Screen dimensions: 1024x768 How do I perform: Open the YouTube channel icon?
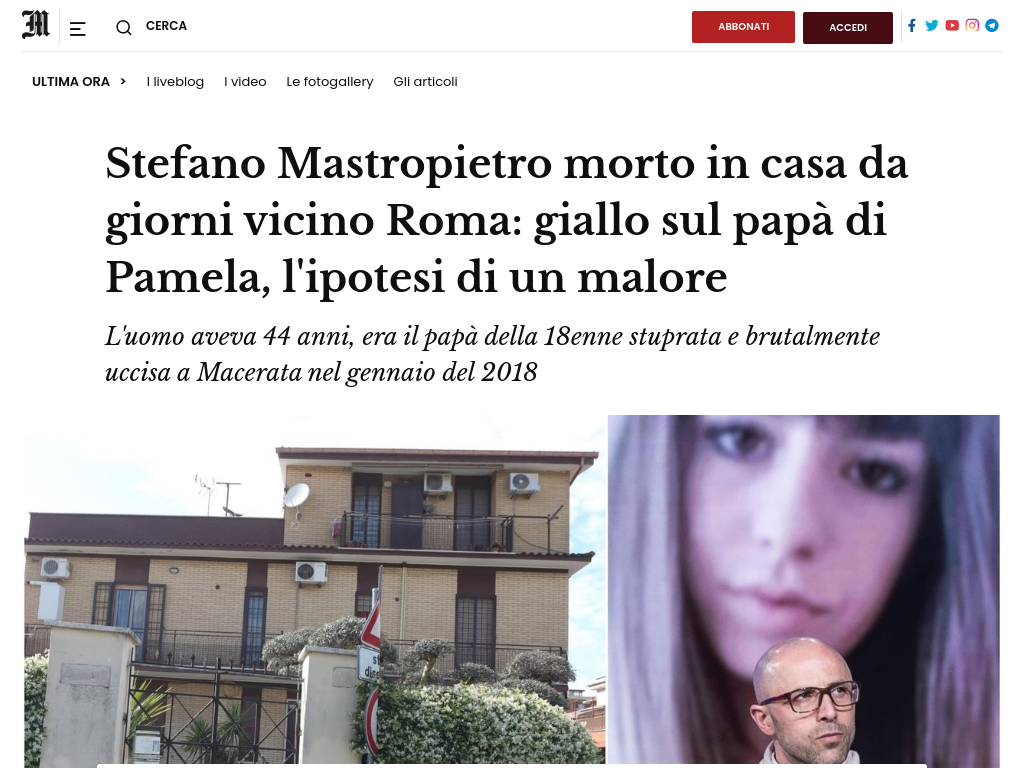pos(952,25)
